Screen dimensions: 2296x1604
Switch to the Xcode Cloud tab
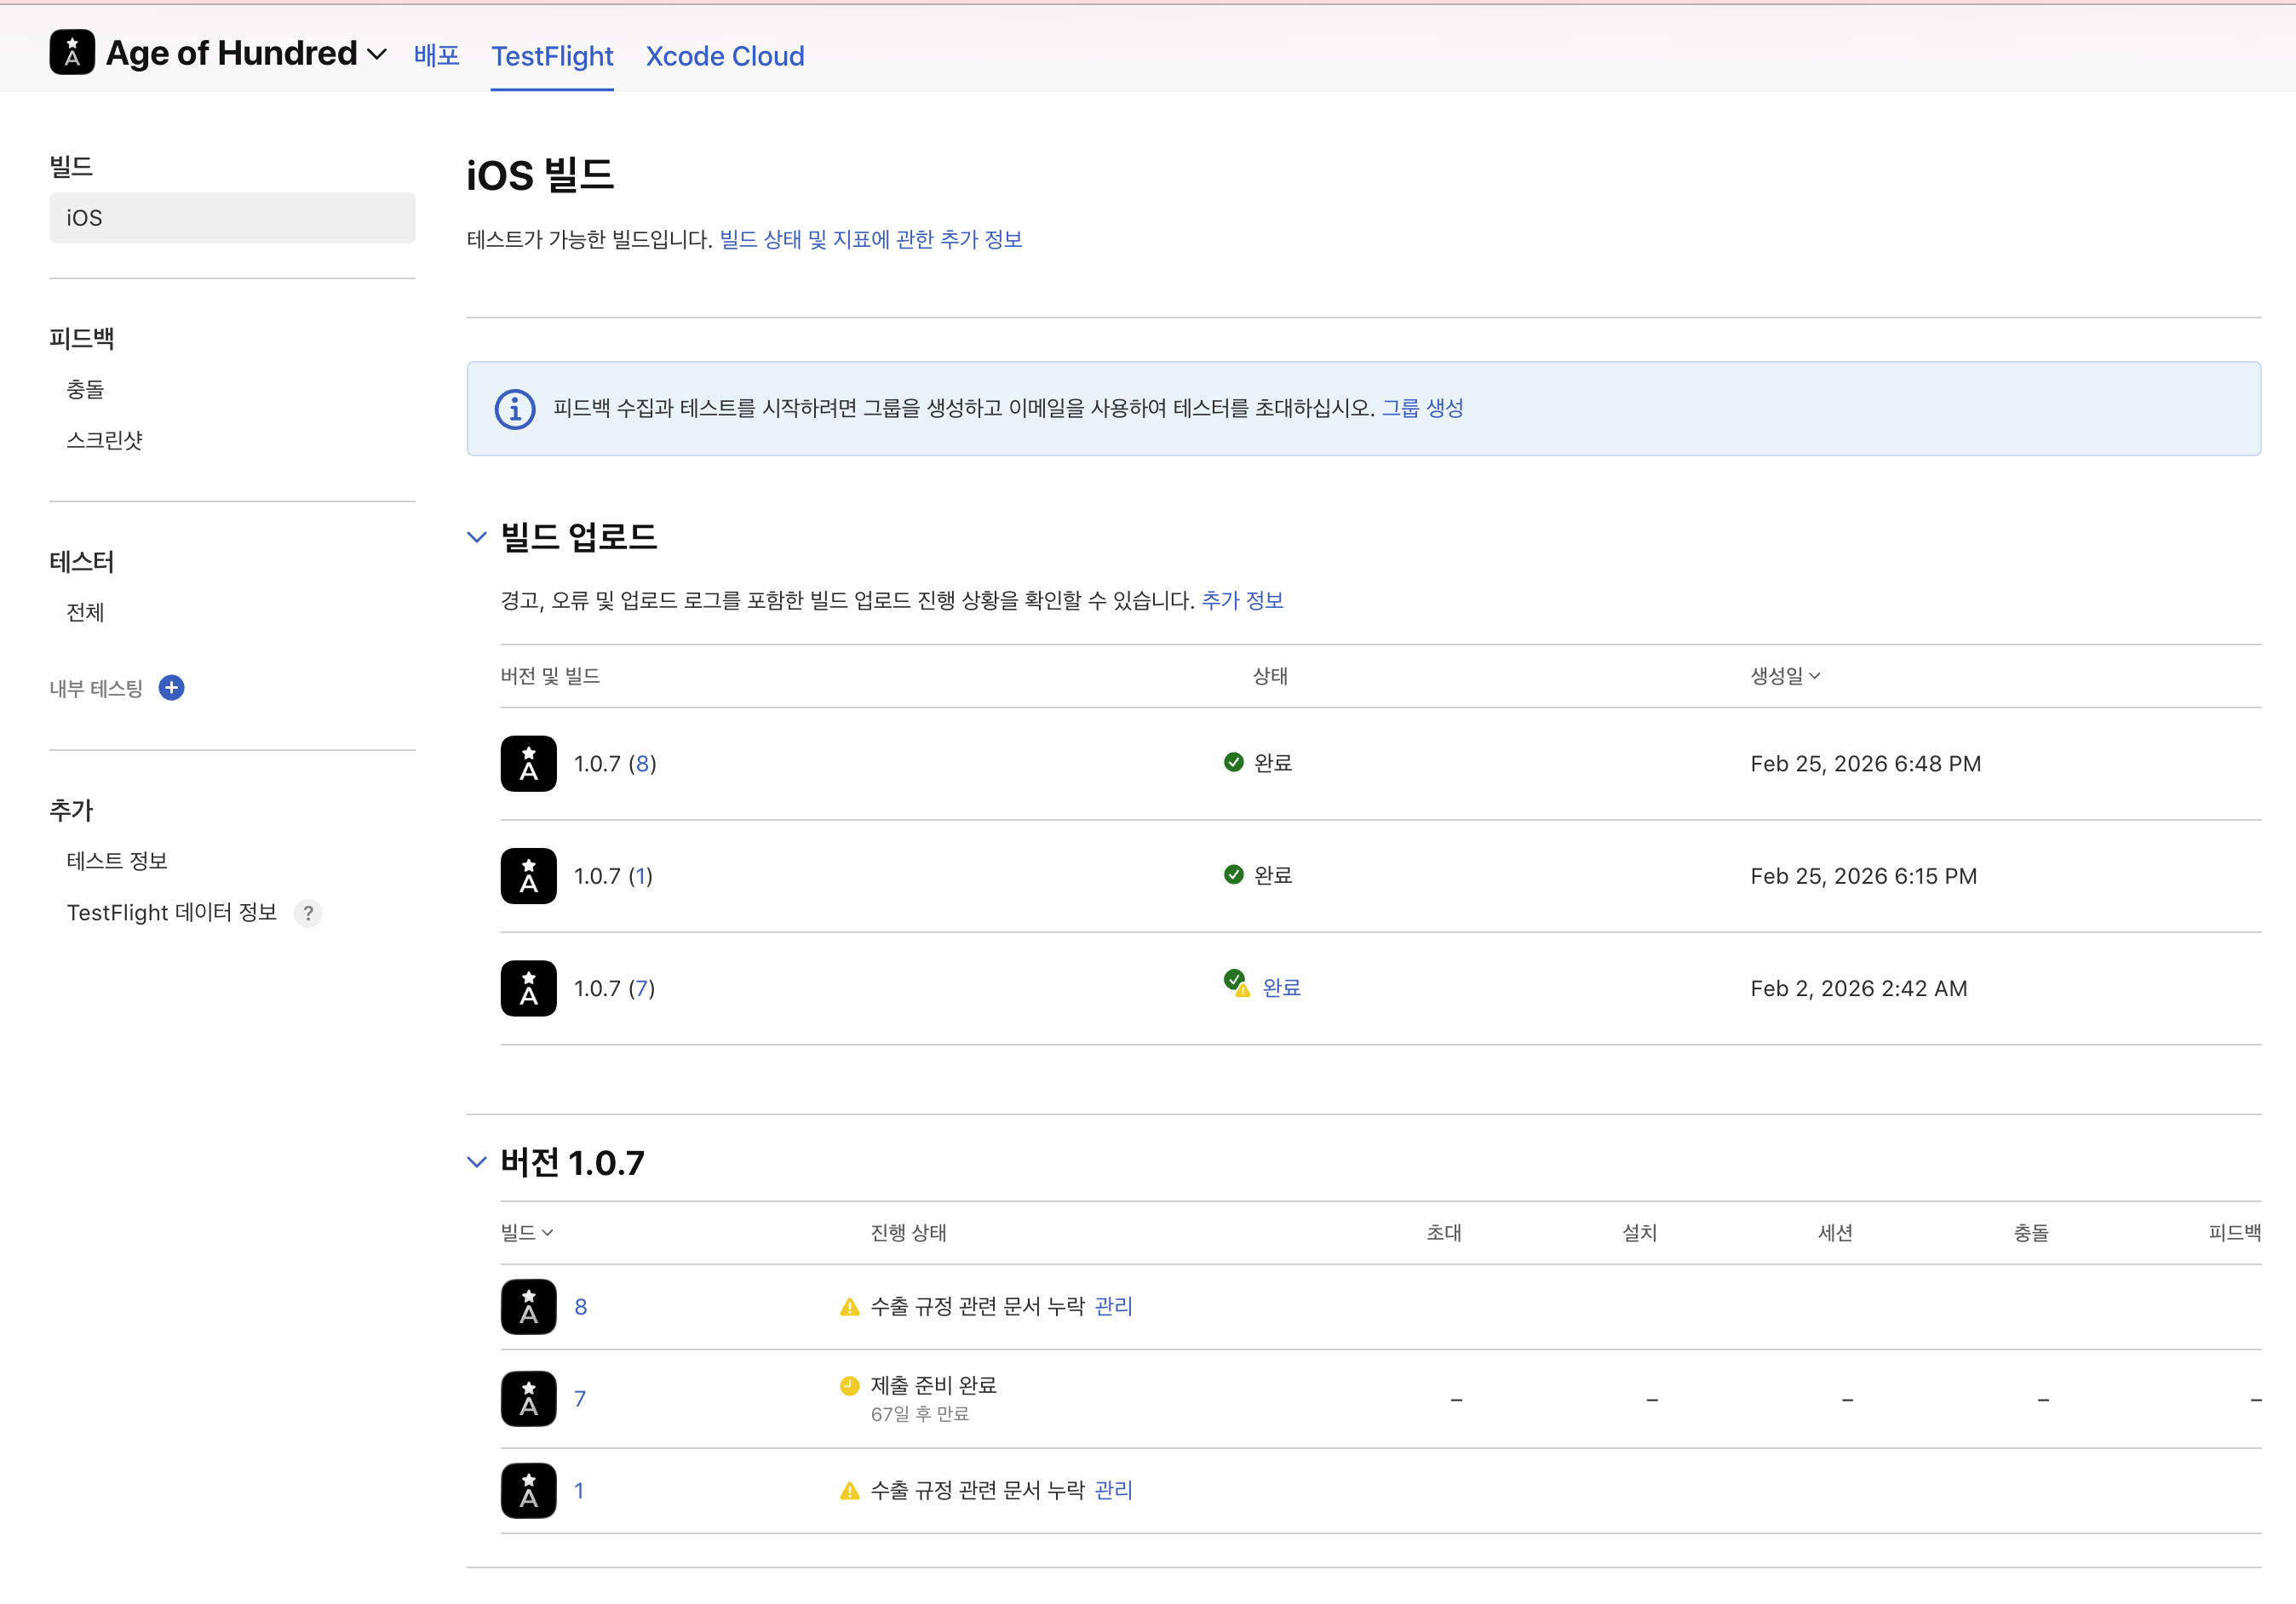724,56
